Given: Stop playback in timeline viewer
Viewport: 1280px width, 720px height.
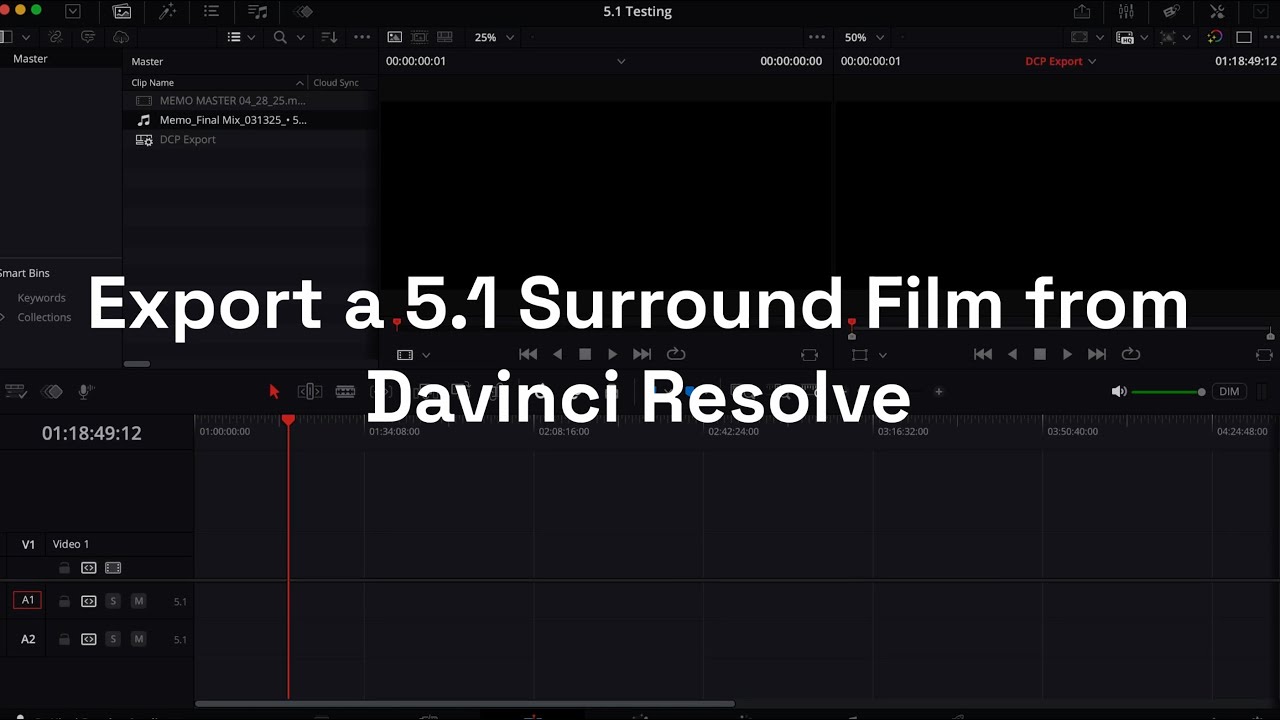Looking at the screenshot, I should tap(1040, 354).
